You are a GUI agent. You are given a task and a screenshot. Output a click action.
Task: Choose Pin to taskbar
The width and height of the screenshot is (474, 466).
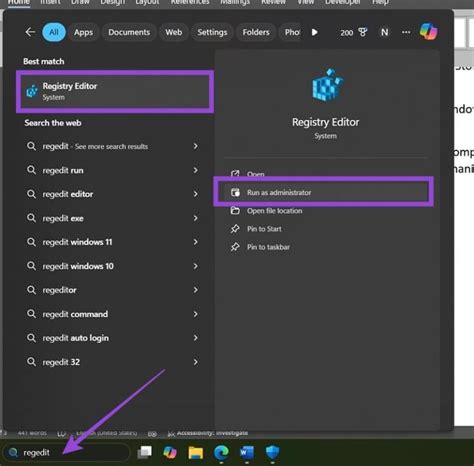coord(268,247)
